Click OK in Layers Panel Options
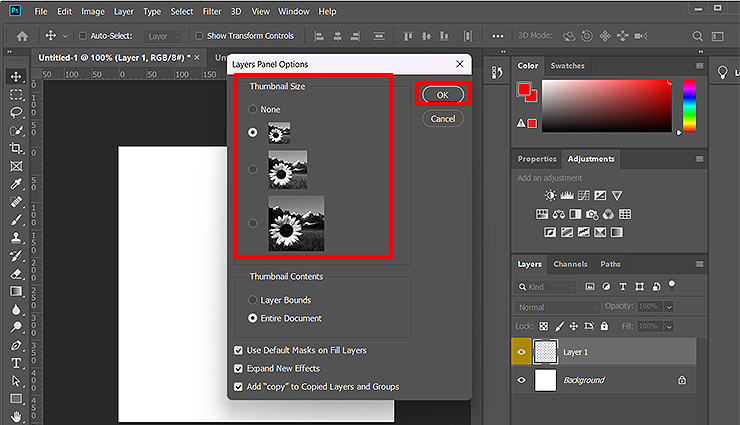This screenshot has height=425, width=740. 443,95
